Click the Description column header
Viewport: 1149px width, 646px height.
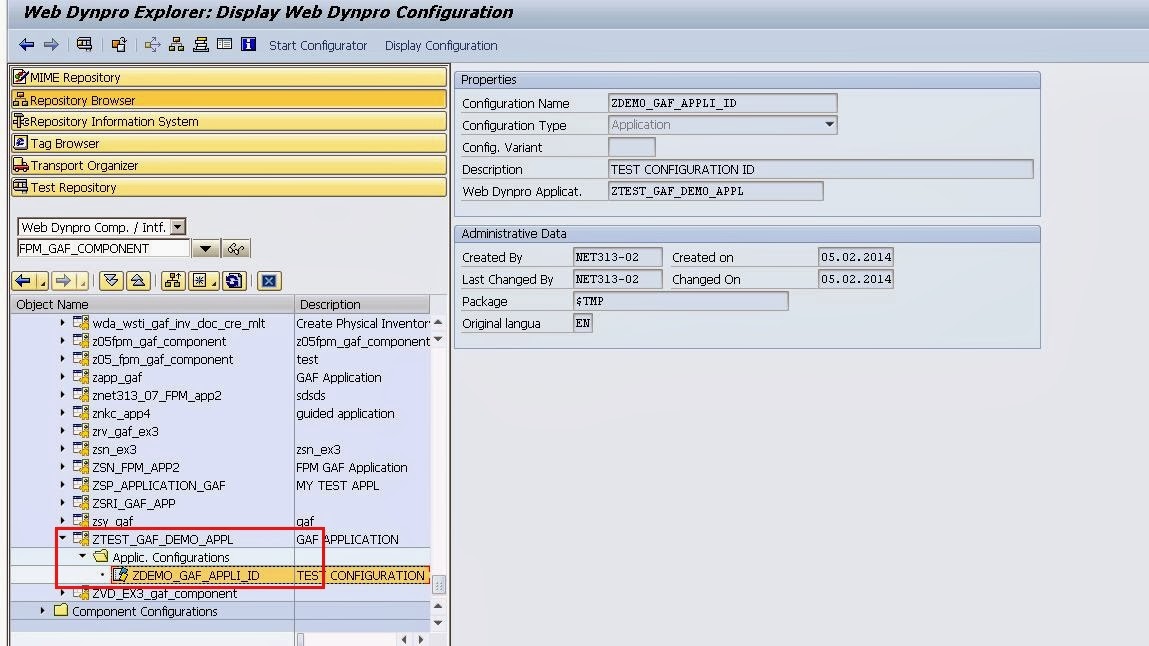[362, 304]
